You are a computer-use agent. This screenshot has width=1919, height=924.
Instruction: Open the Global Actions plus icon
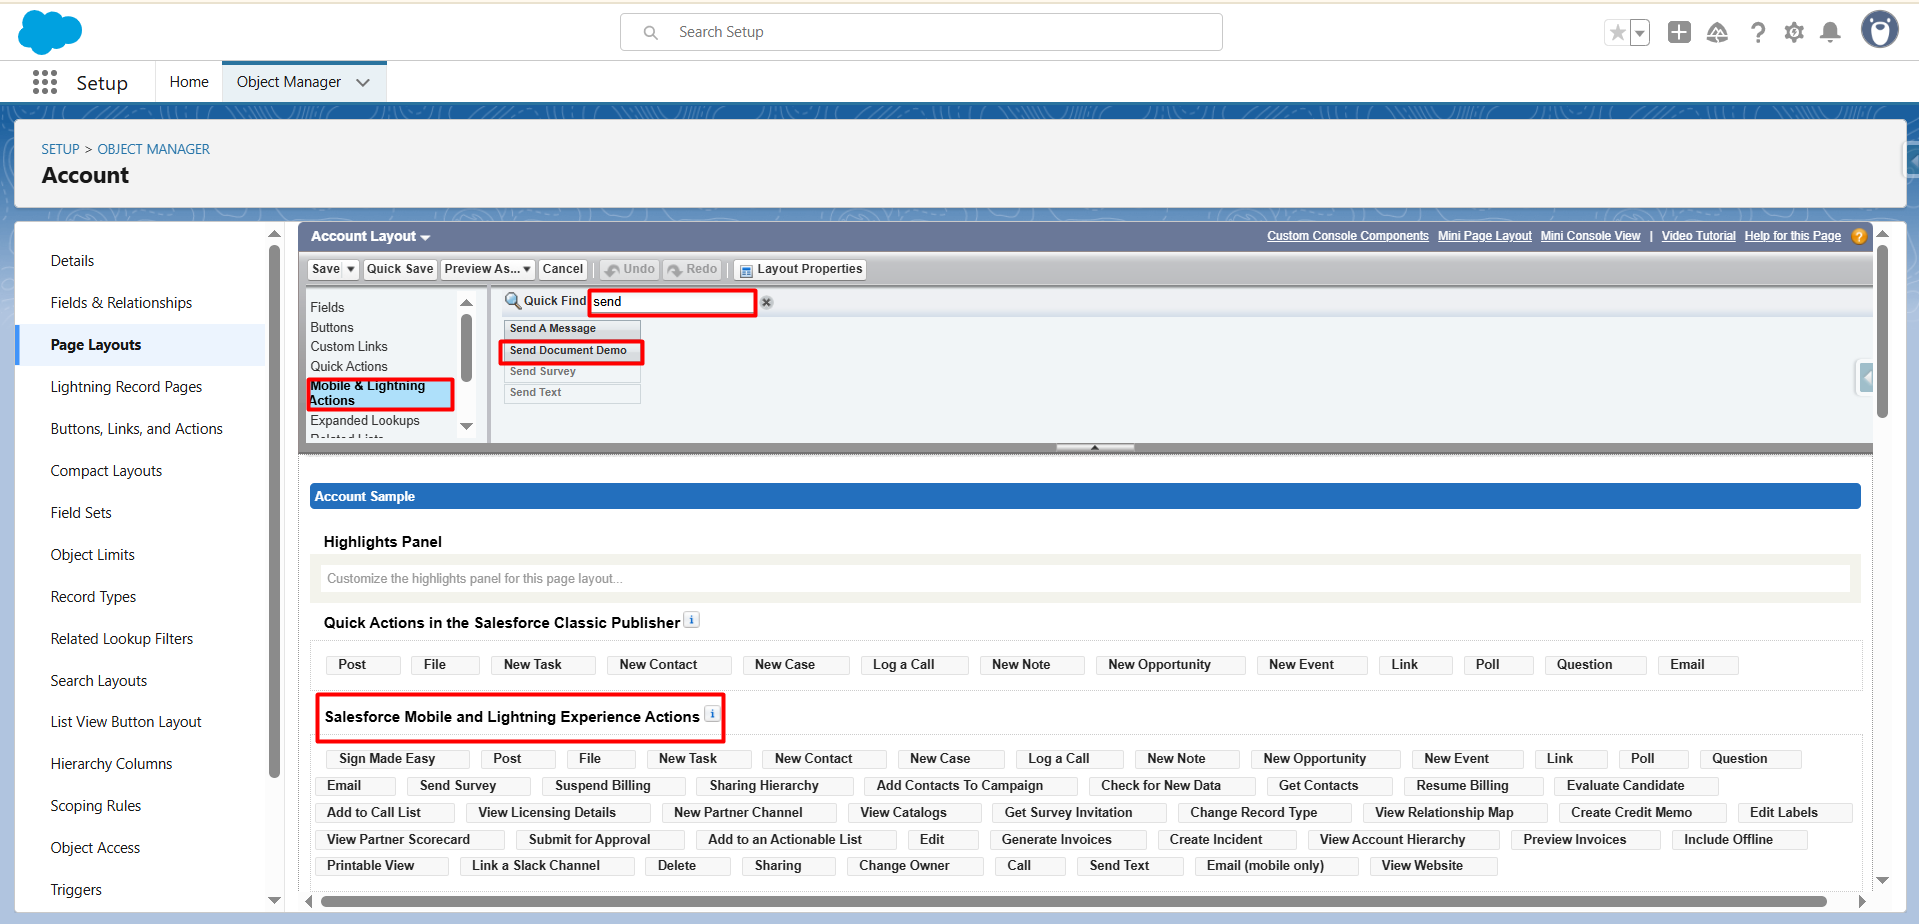(x=1679, y=33)
